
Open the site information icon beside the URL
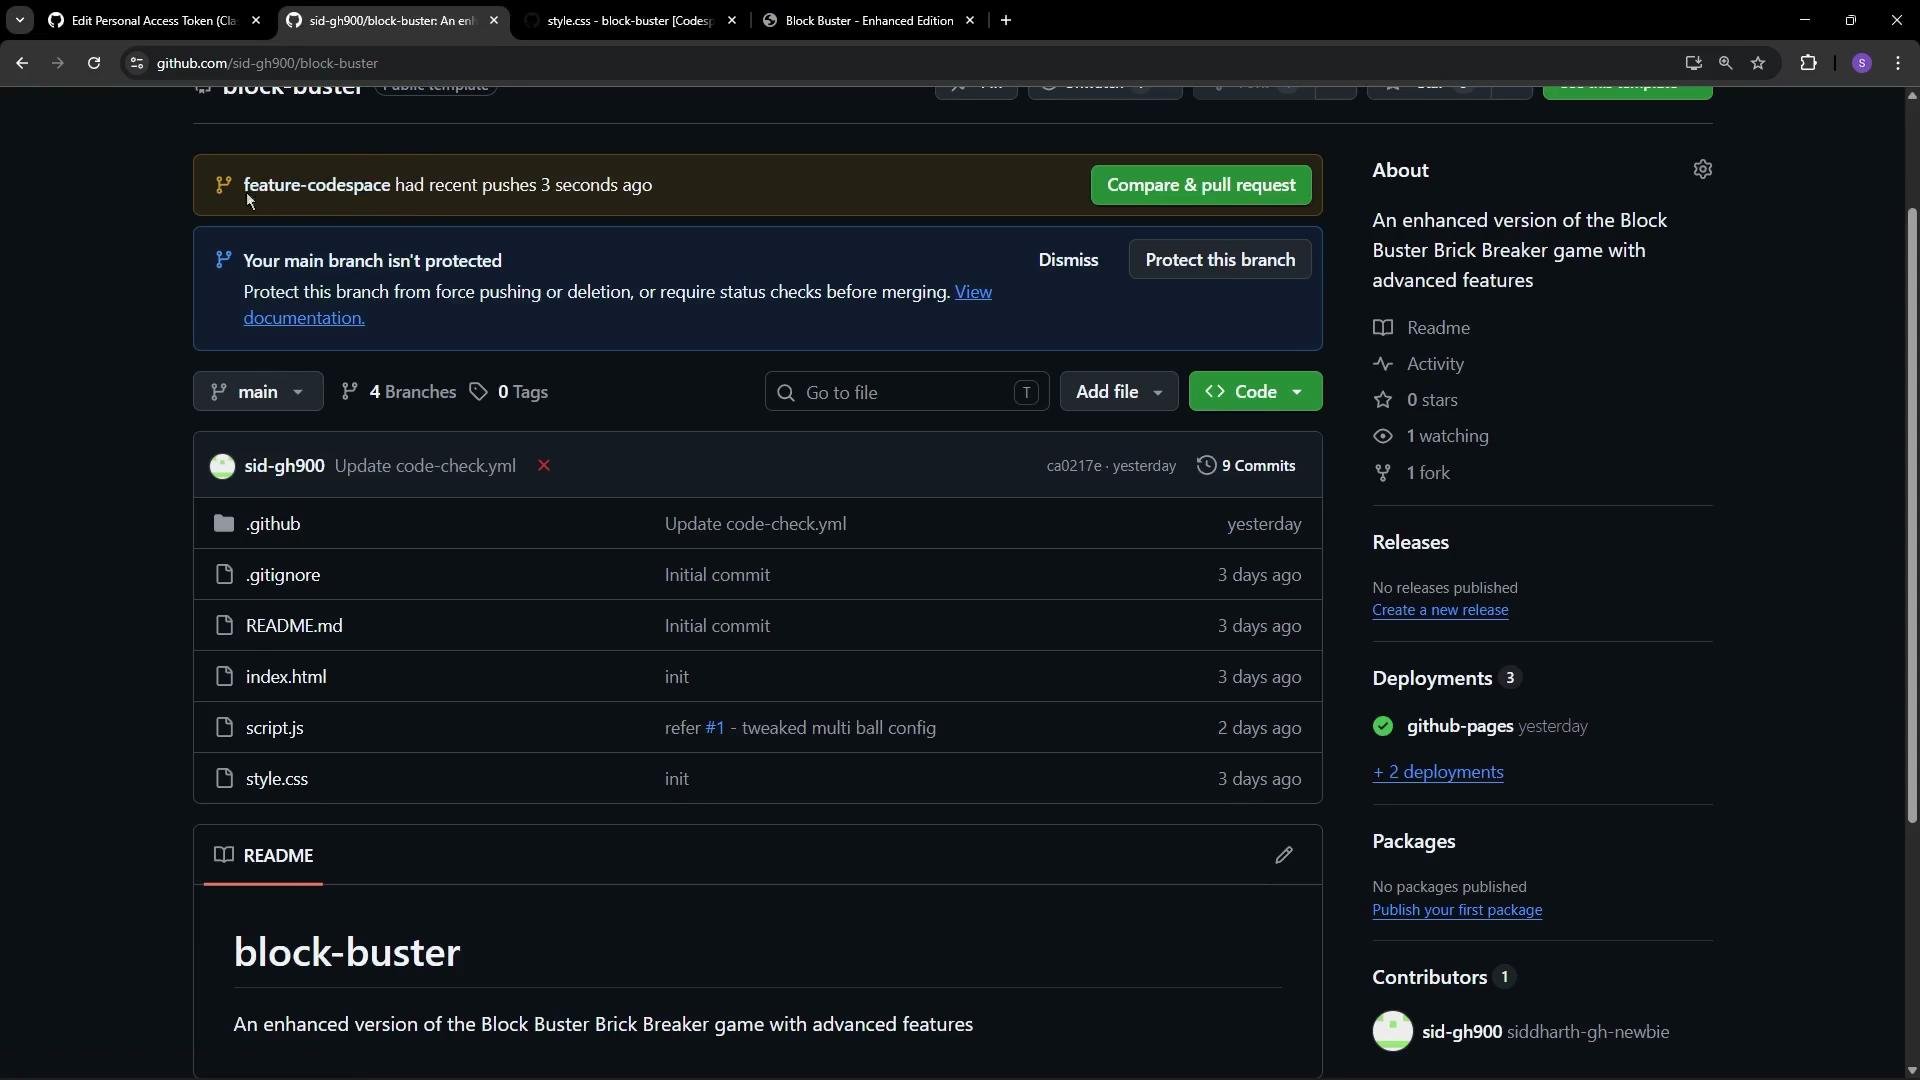(x=137, y=63)
